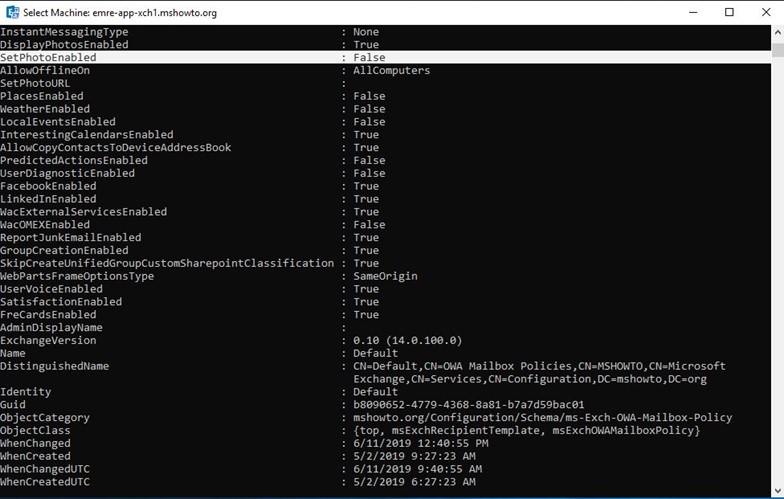This screenshot has height=499, width=784.
Task: Click the Exchange Management Shell title bar icon
Action: coord(12,12)
